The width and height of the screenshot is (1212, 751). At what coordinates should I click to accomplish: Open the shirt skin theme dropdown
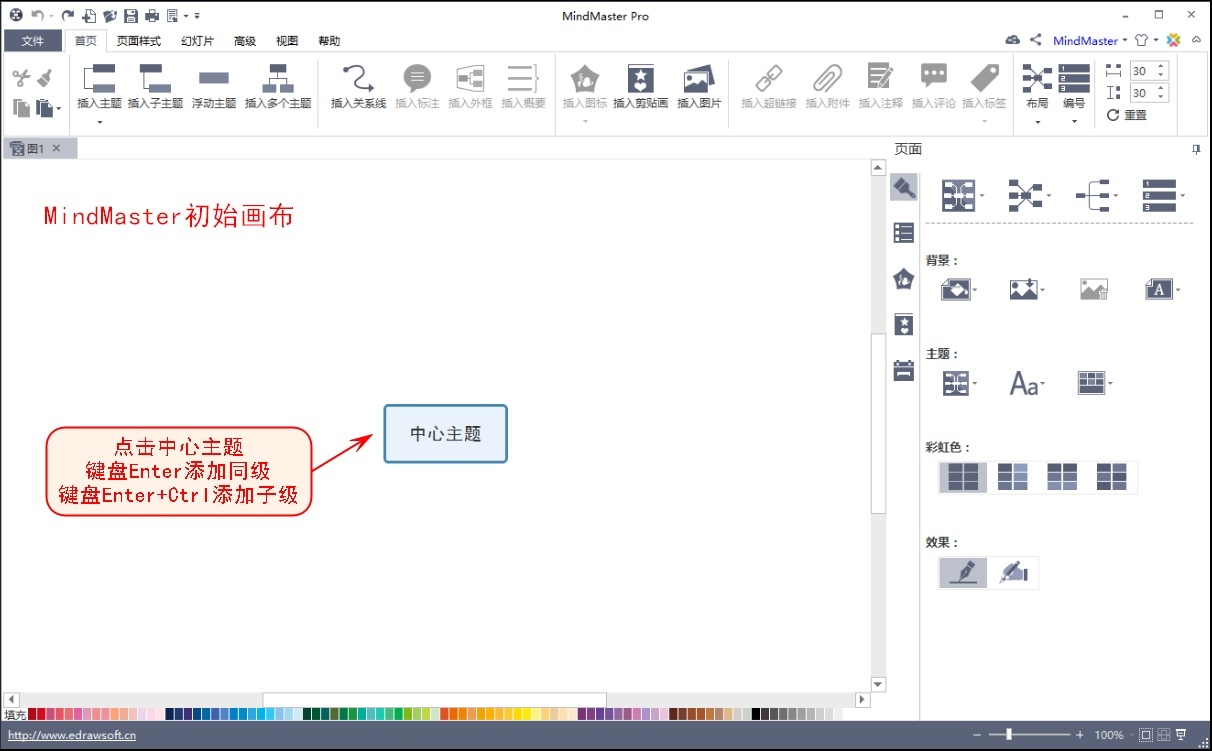[x=1157, y=41]
